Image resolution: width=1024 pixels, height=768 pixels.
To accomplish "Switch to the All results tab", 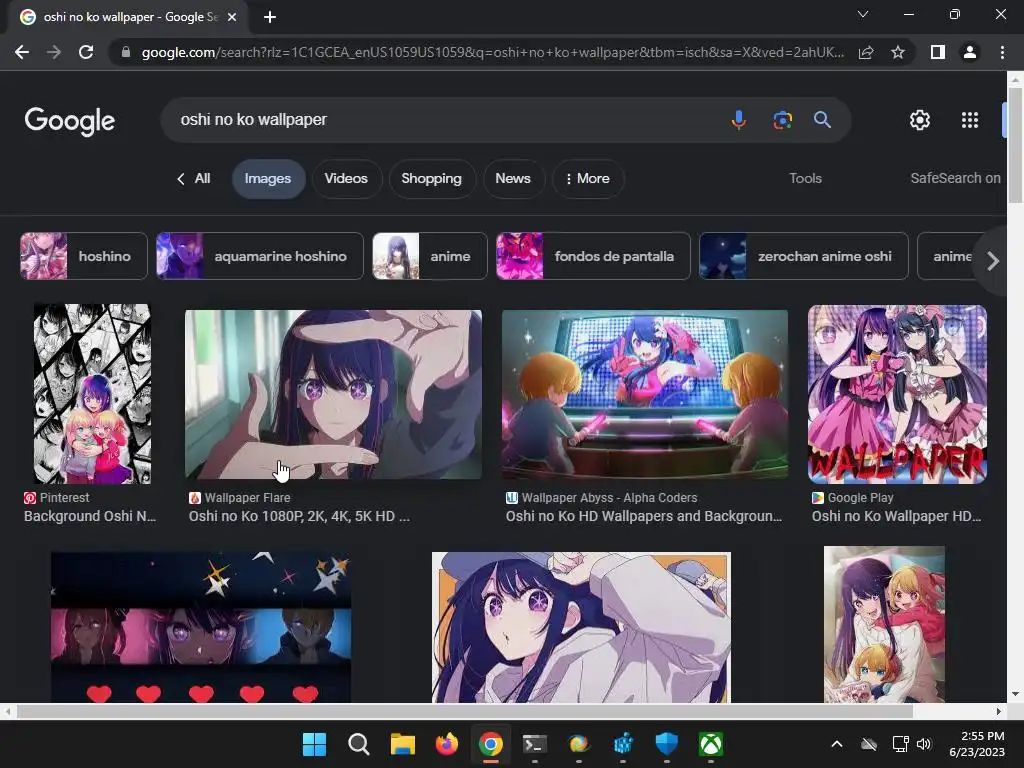I will tap(194, 178).
